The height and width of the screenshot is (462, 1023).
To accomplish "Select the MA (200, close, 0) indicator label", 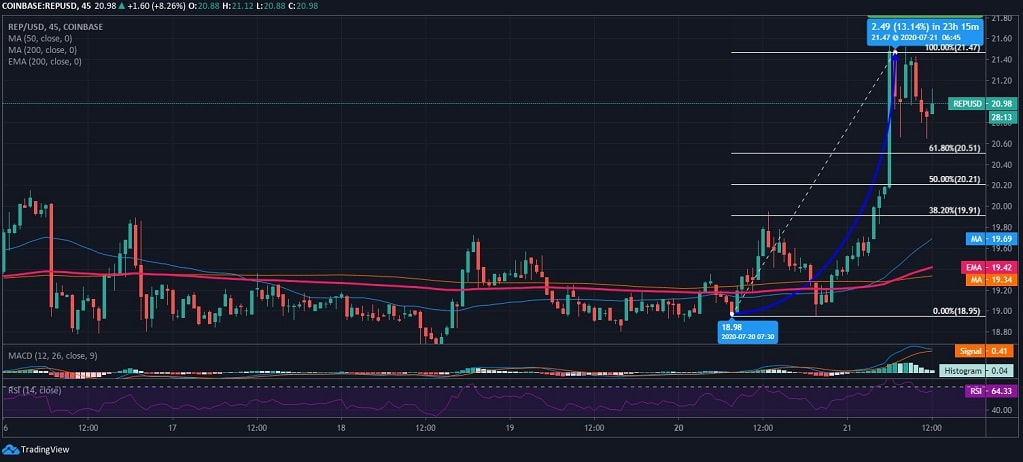I will 44,50.
